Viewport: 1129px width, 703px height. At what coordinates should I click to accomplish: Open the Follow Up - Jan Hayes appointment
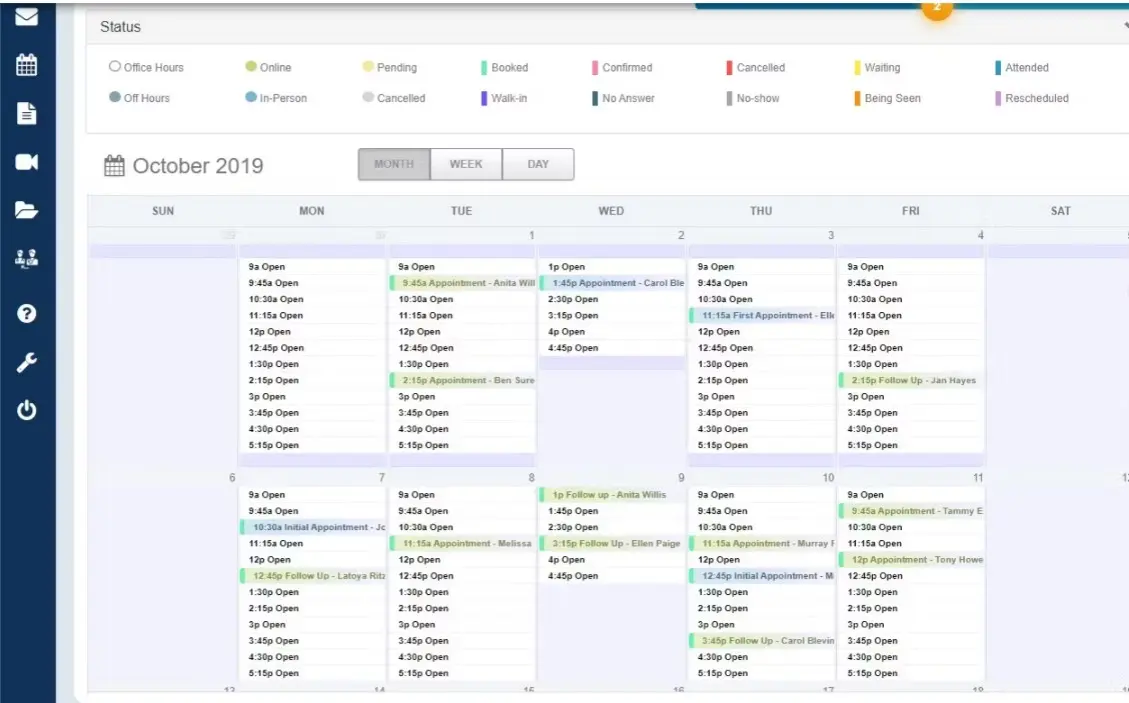pos(911,380)
